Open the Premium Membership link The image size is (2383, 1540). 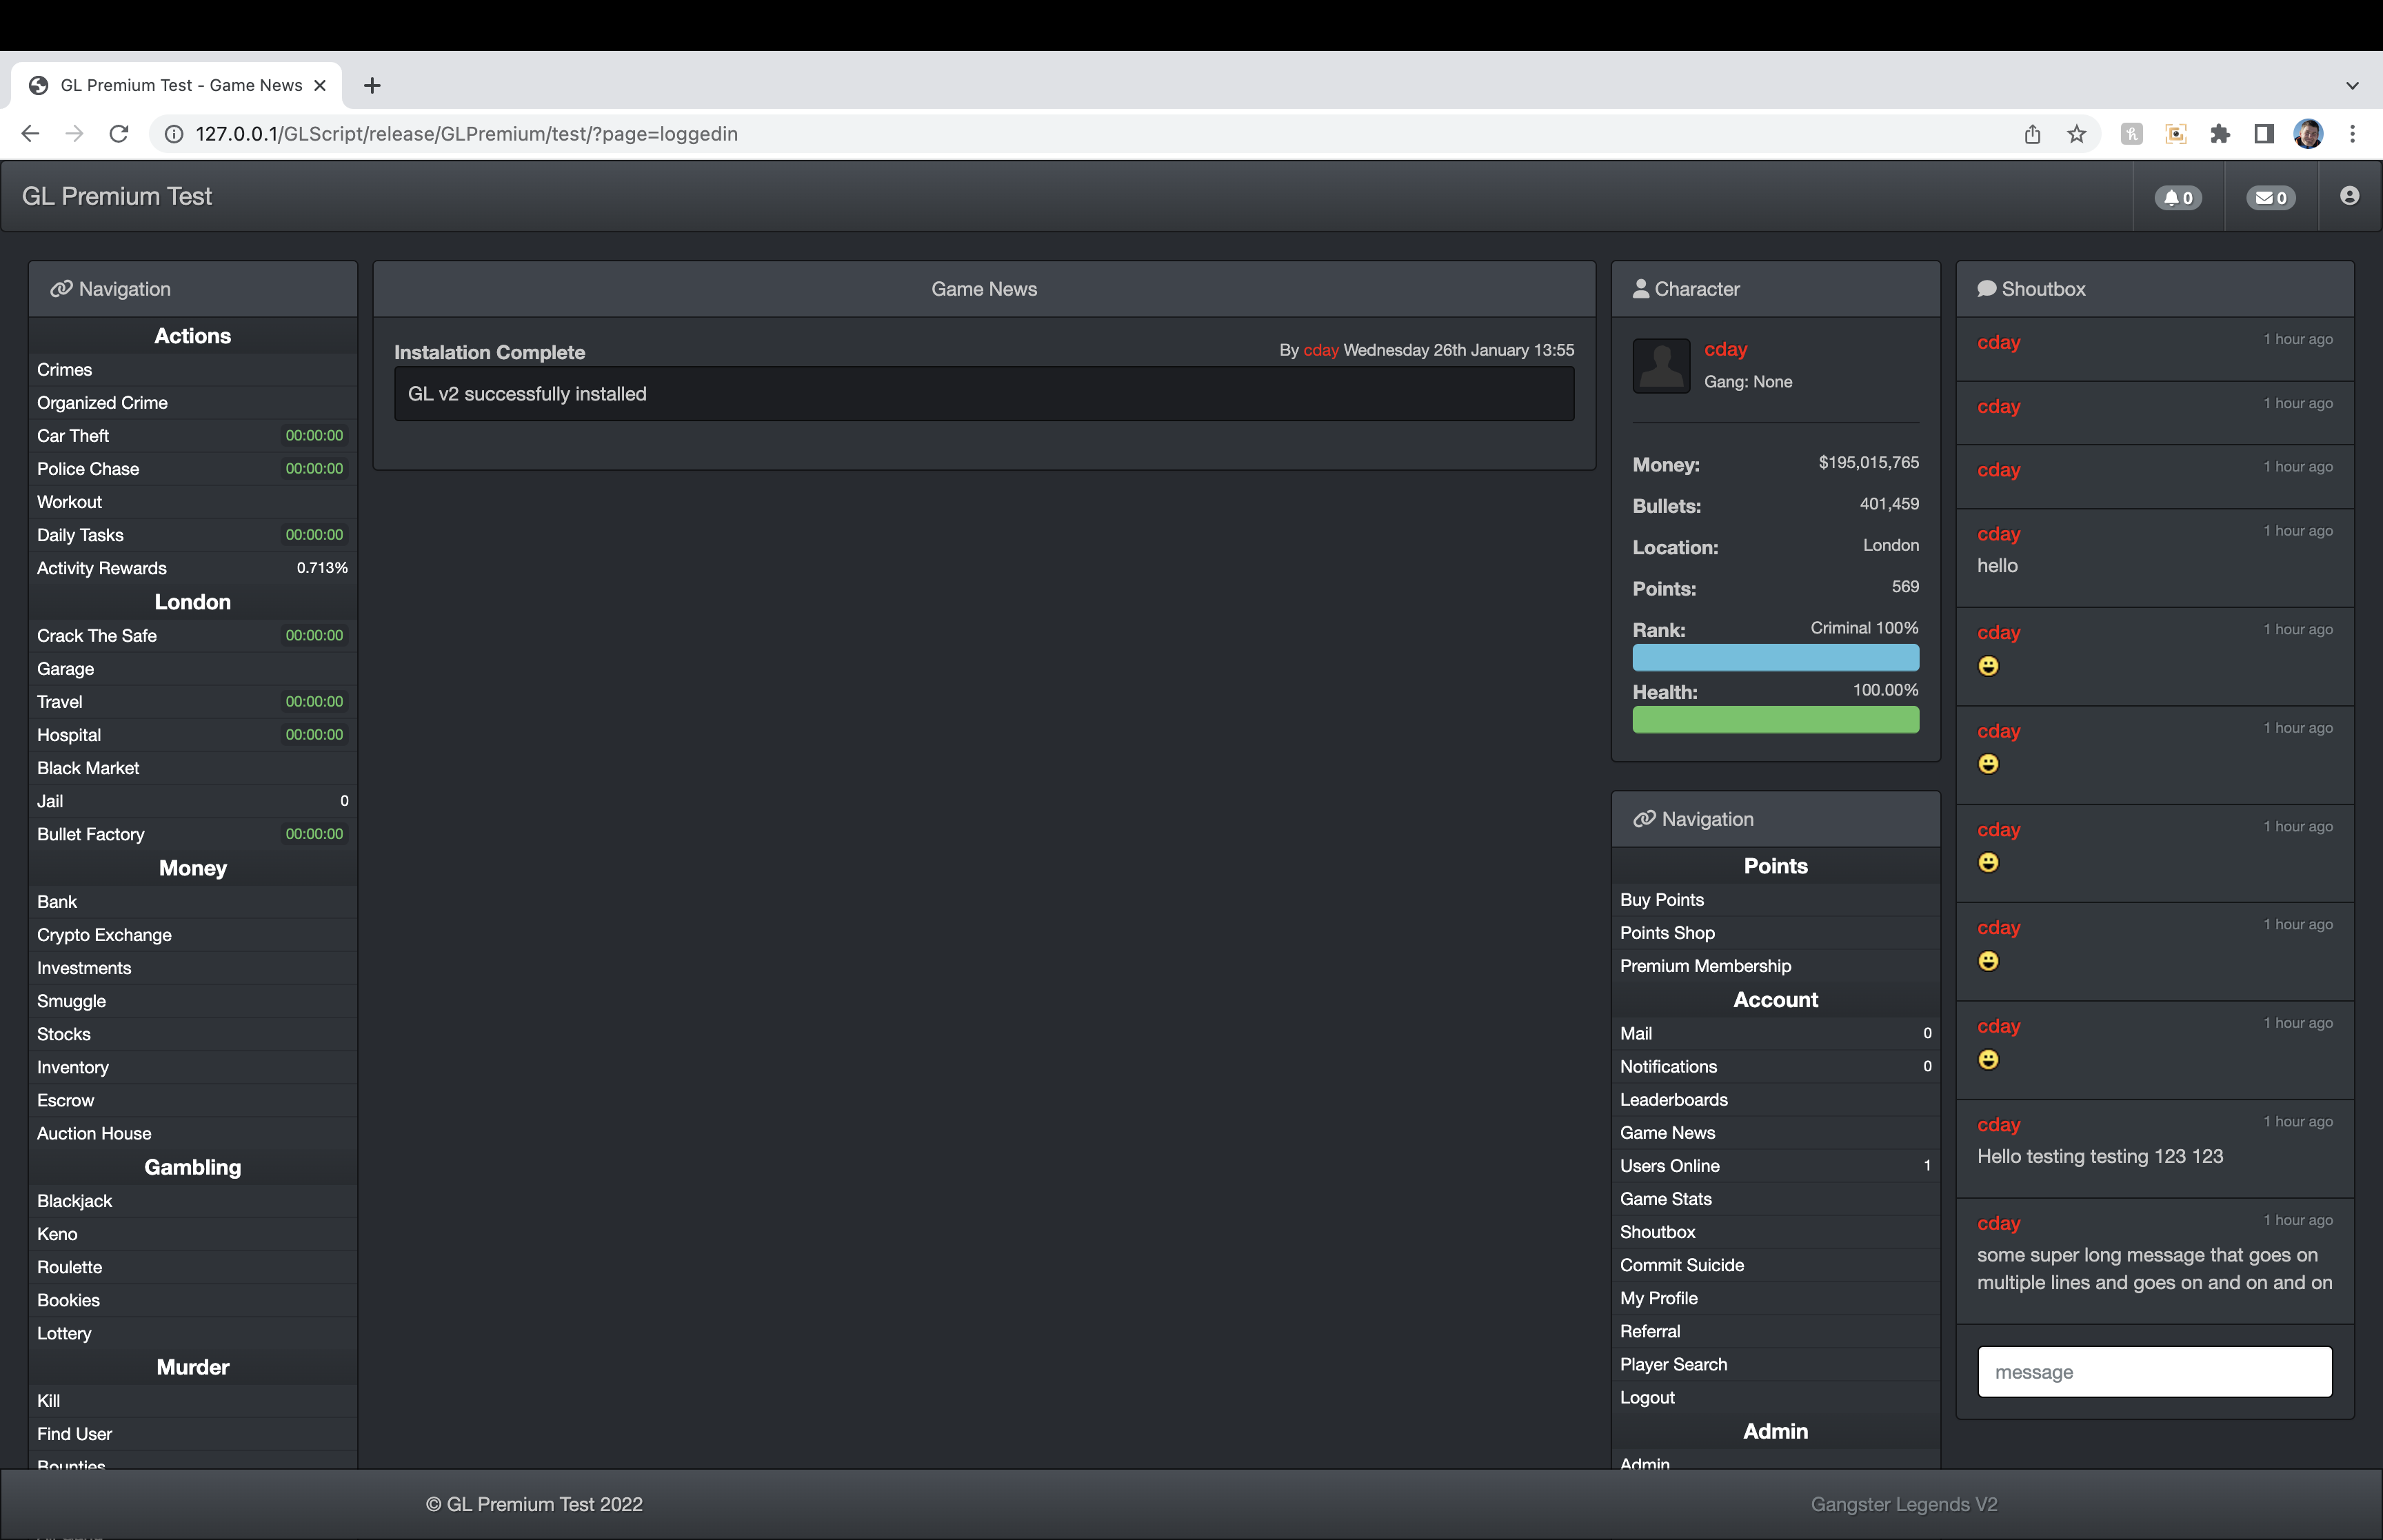(1705, 966)
